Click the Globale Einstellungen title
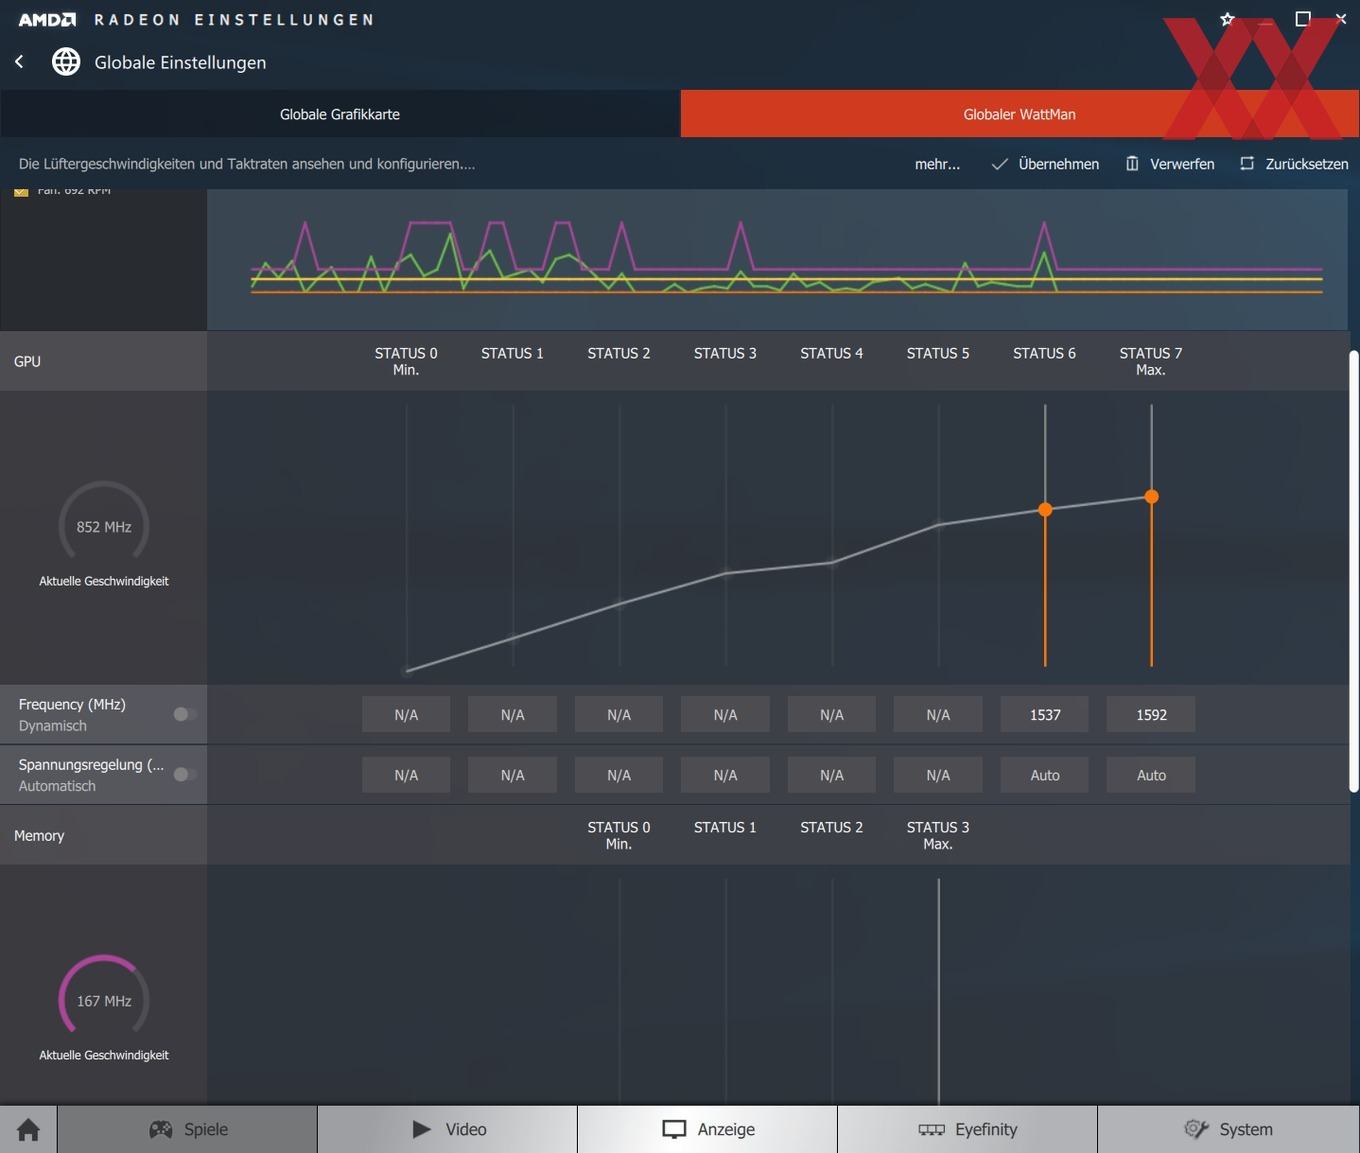The width and height of the screenshot is (1360, 1153). (x=180, y=62)
